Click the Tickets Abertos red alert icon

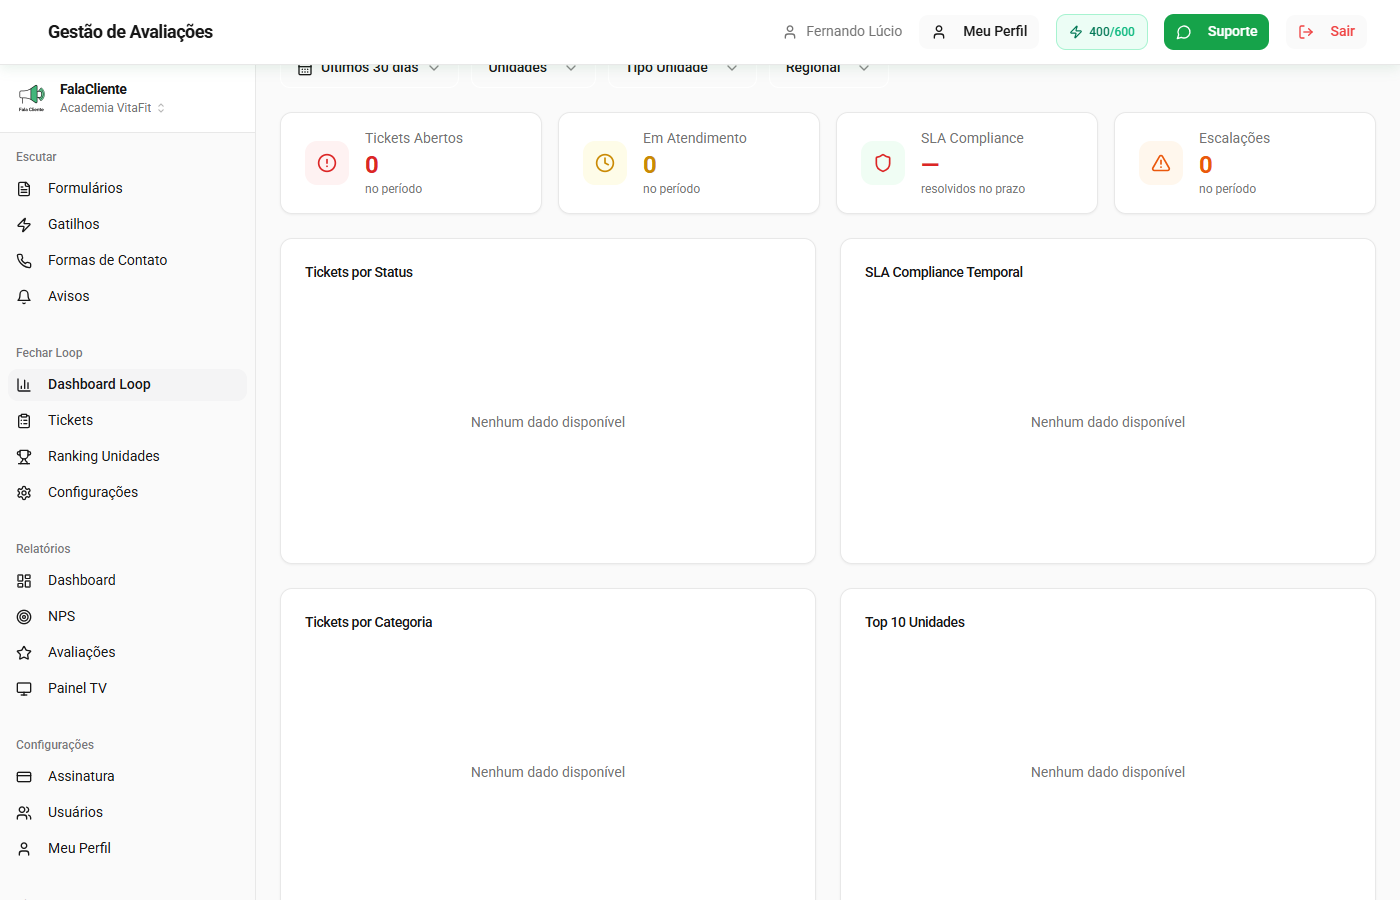[327, 163]
